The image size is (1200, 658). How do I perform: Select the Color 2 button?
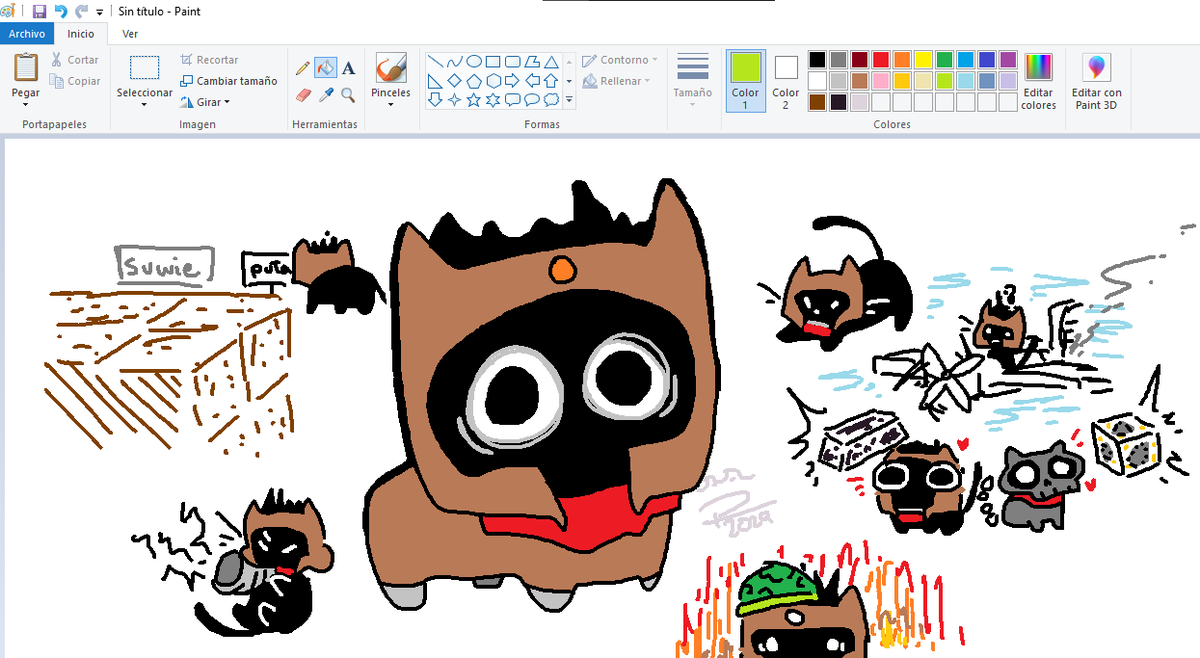786,80
